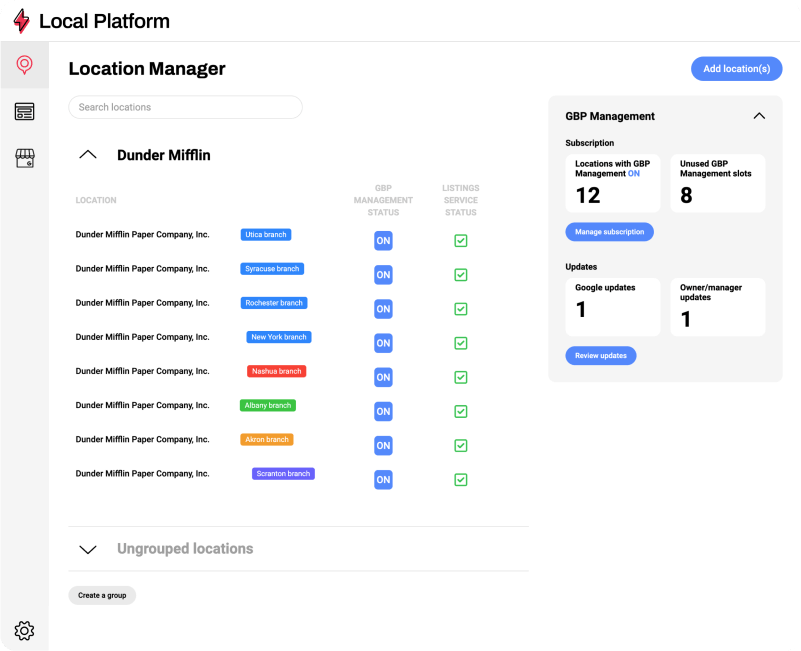Select the purple Scranton branch tag
This screenshot has height=651, width=801.
coord(283,474)
